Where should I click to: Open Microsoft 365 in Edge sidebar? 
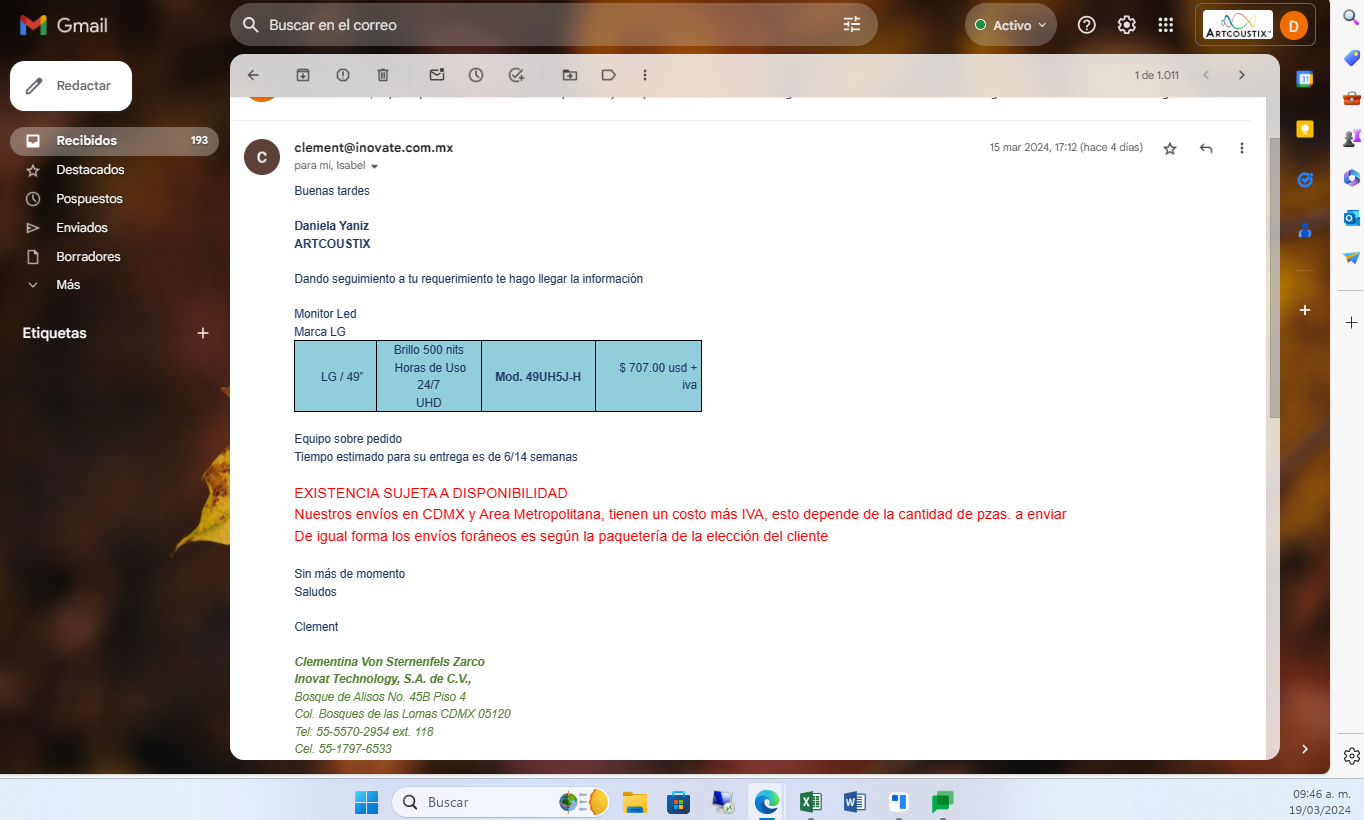(x=1351, y=178)
